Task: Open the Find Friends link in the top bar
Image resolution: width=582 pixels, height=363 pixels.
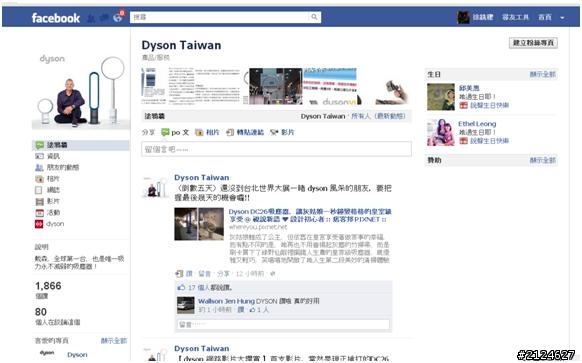Action: tap(515, 17)
